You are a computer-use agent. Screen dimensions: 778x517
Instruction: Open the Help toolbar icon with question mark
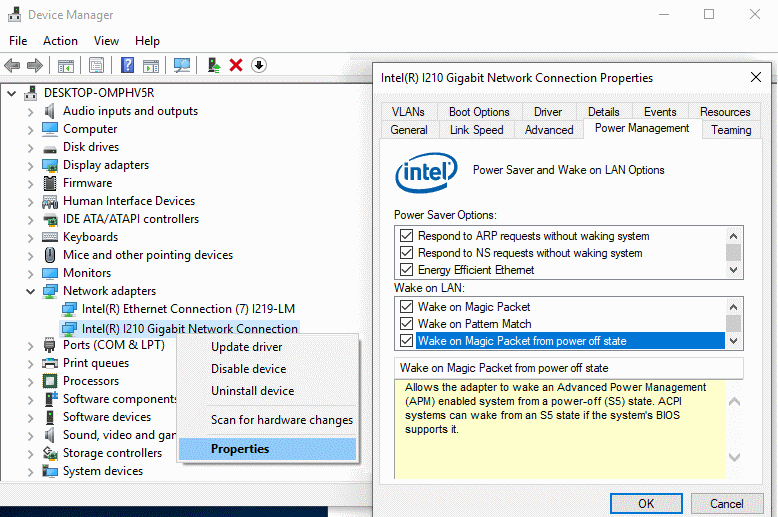[128, 65]
